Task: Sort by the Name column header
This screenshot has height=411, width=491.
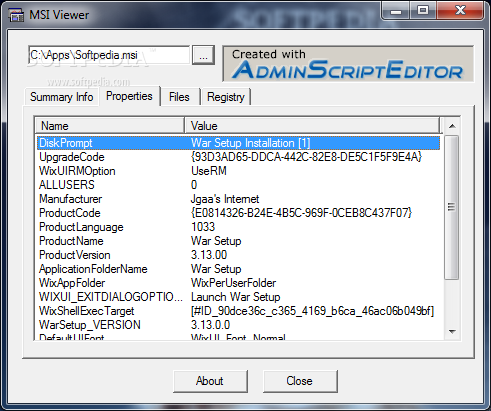Action: click(x=110, y=126)
